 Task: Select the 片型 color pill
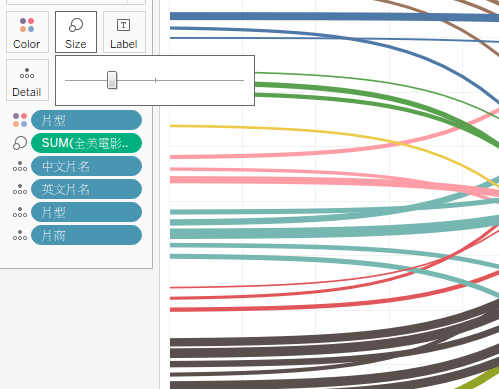86,120
